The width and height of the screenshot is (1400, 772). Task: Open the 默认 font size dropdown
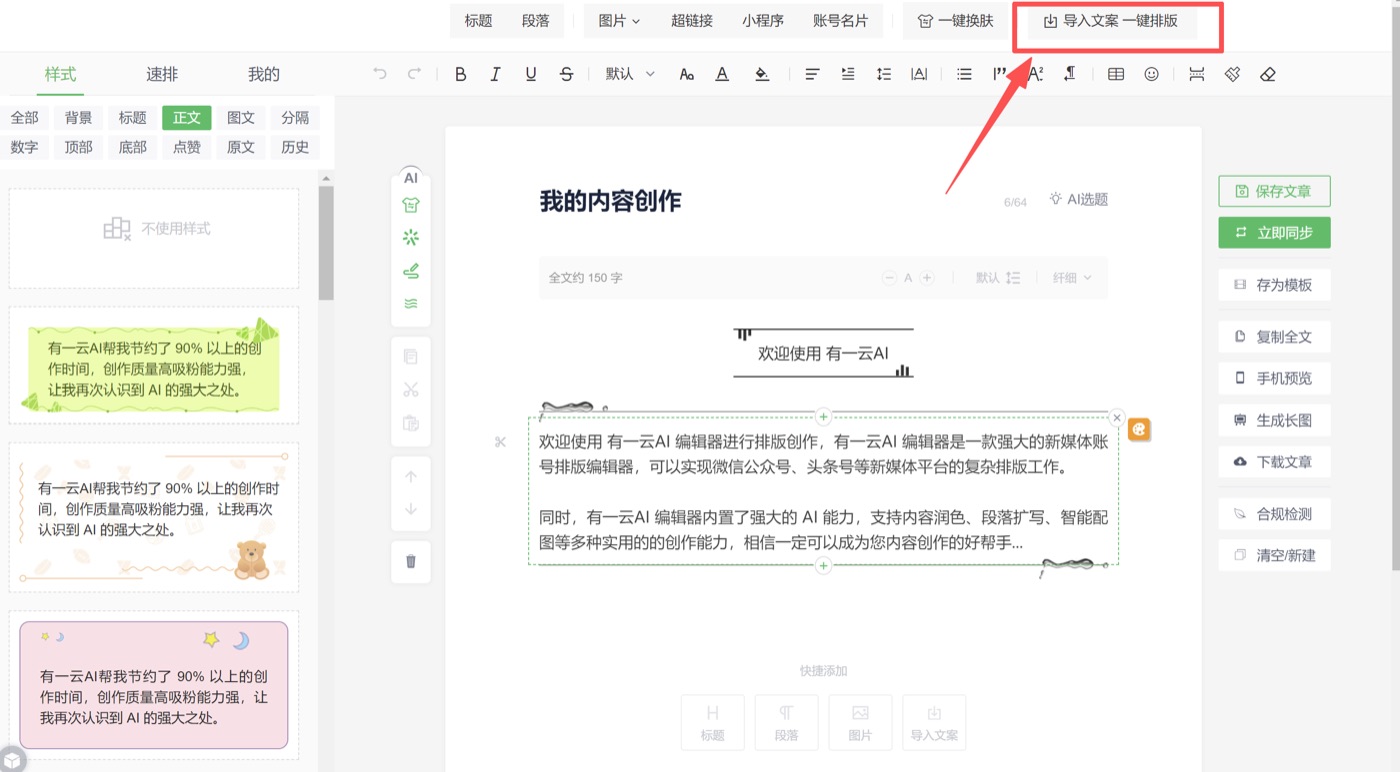(630, 74)
